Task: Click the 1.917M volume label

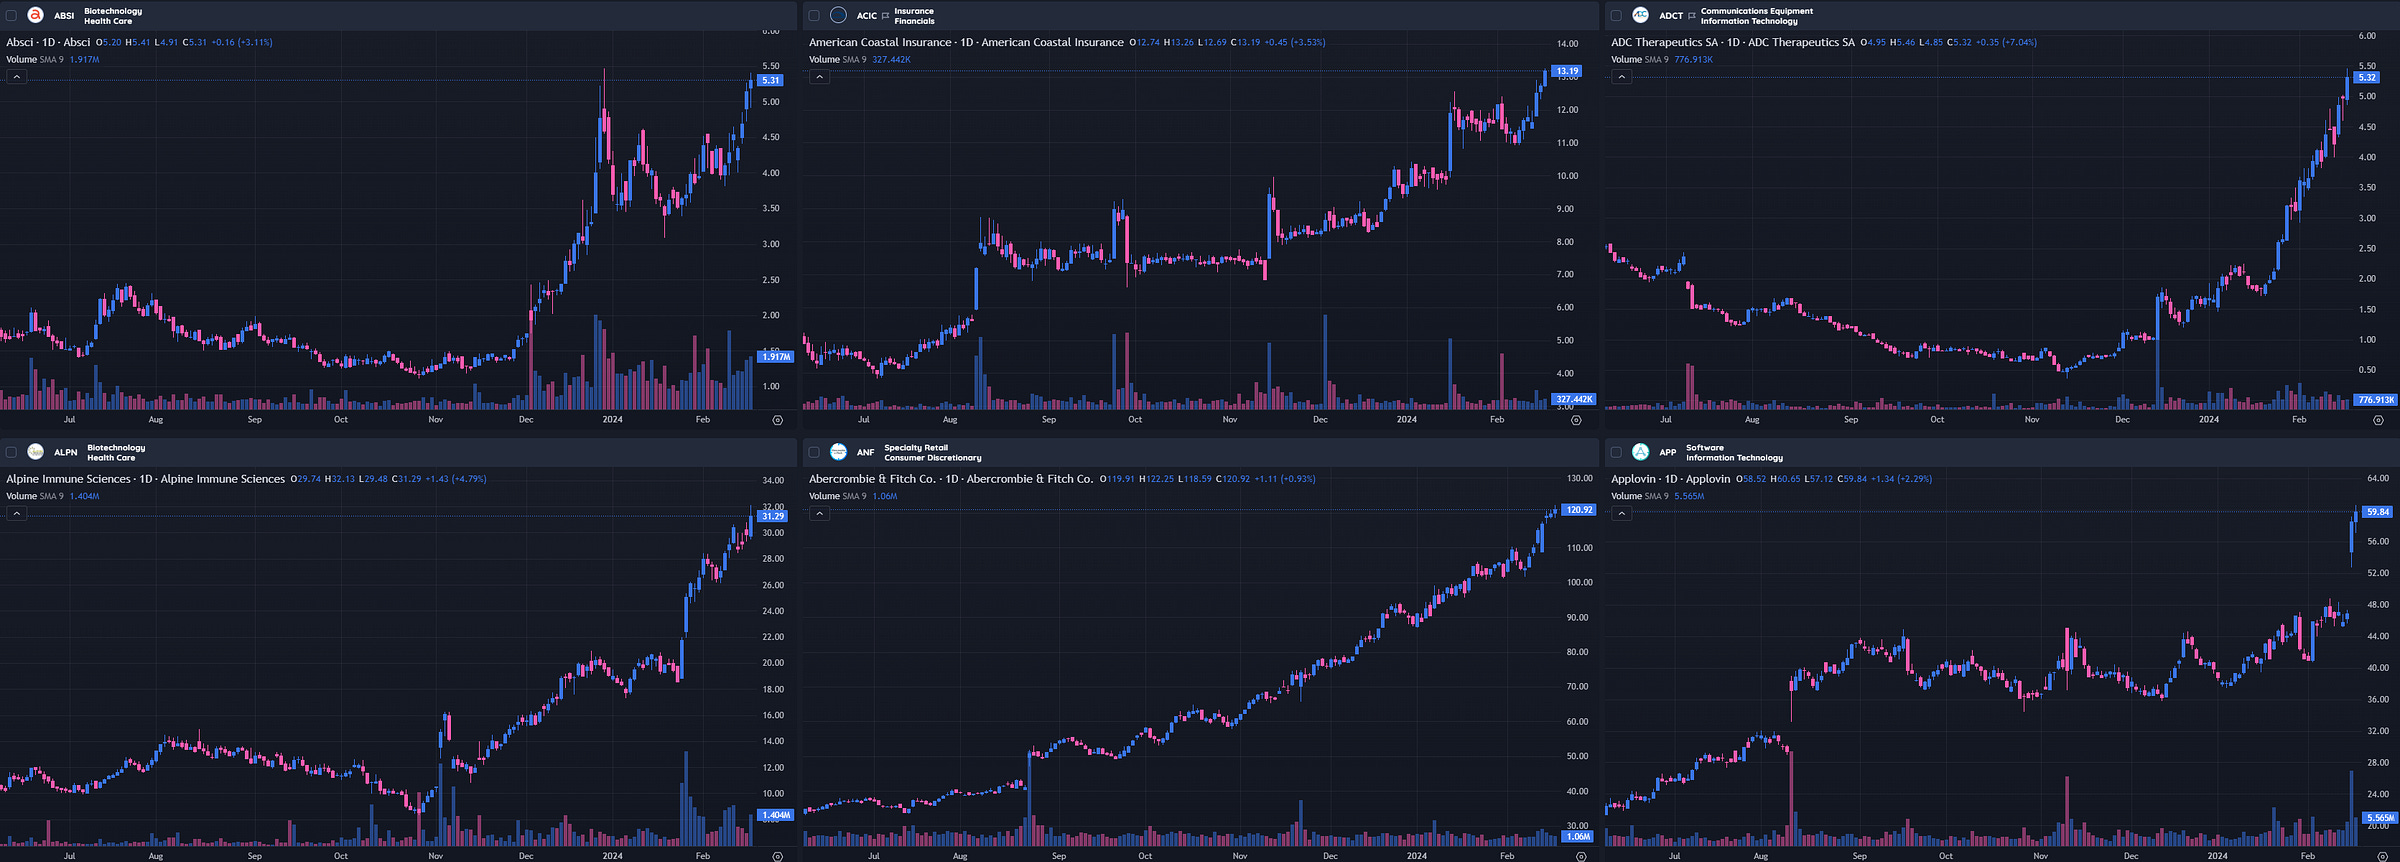Action: 776,357
